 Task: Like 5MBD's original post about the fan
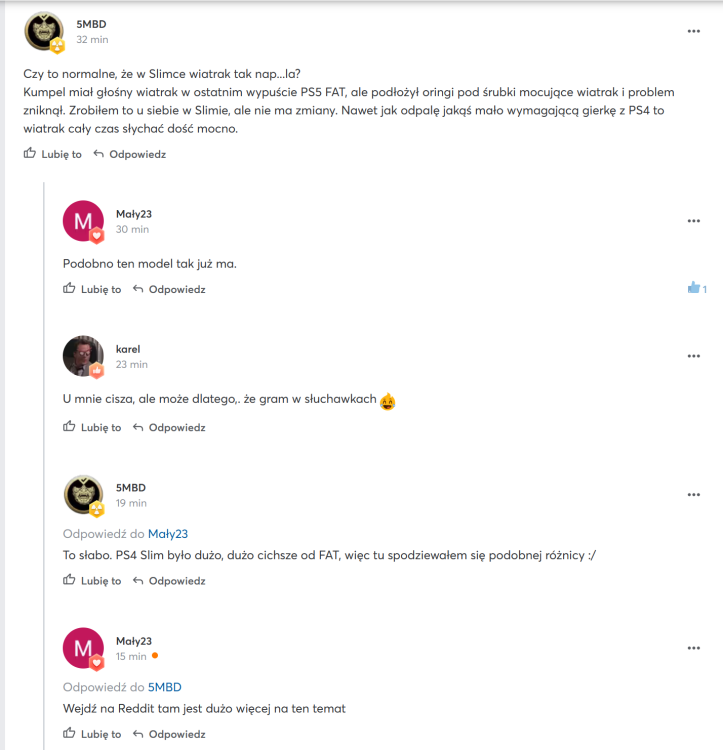(53, 154)
